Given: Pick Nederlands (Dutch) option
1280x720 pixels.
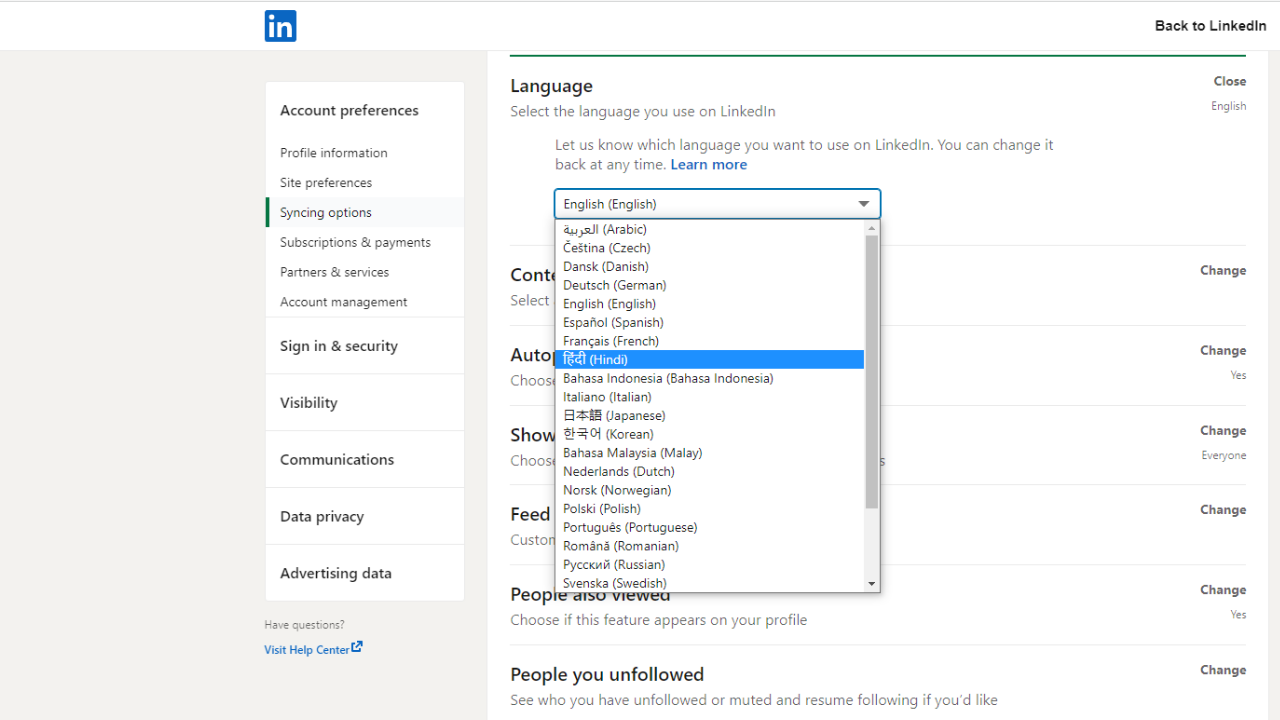Looking at the screenshot, I should tap(709, 471).
